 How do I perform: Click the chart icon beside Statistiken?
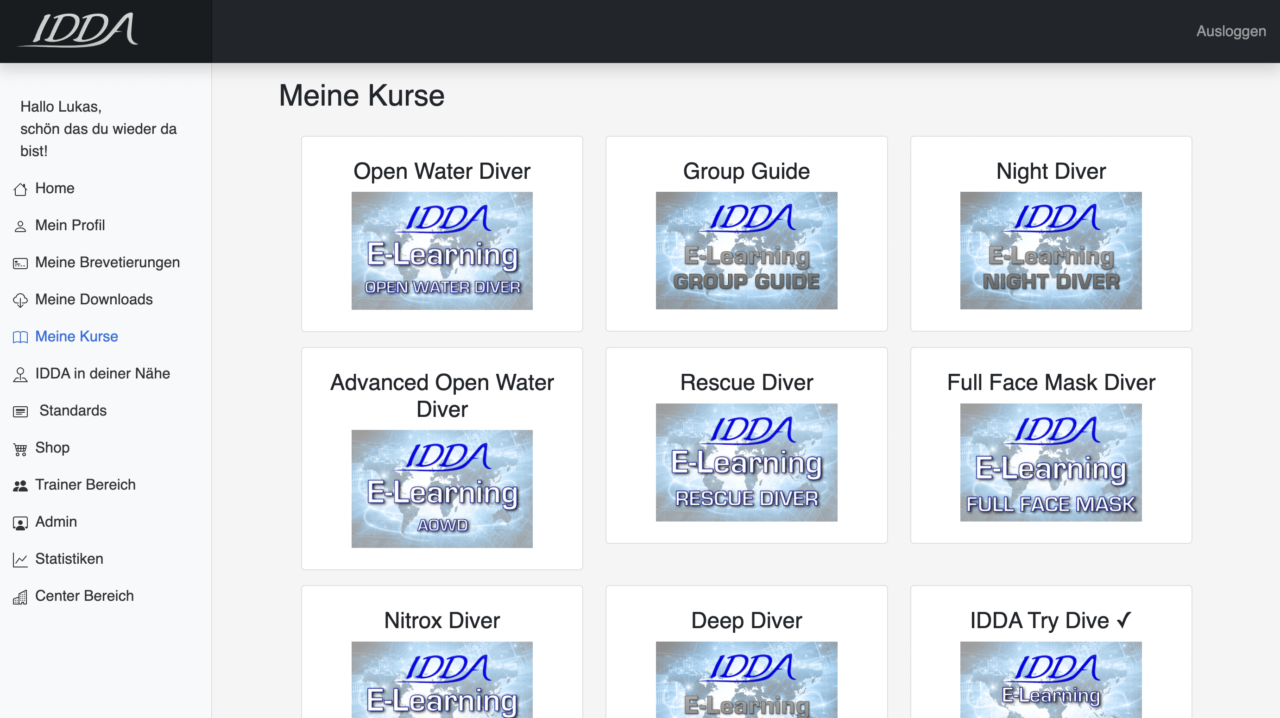tap(20, 559)
